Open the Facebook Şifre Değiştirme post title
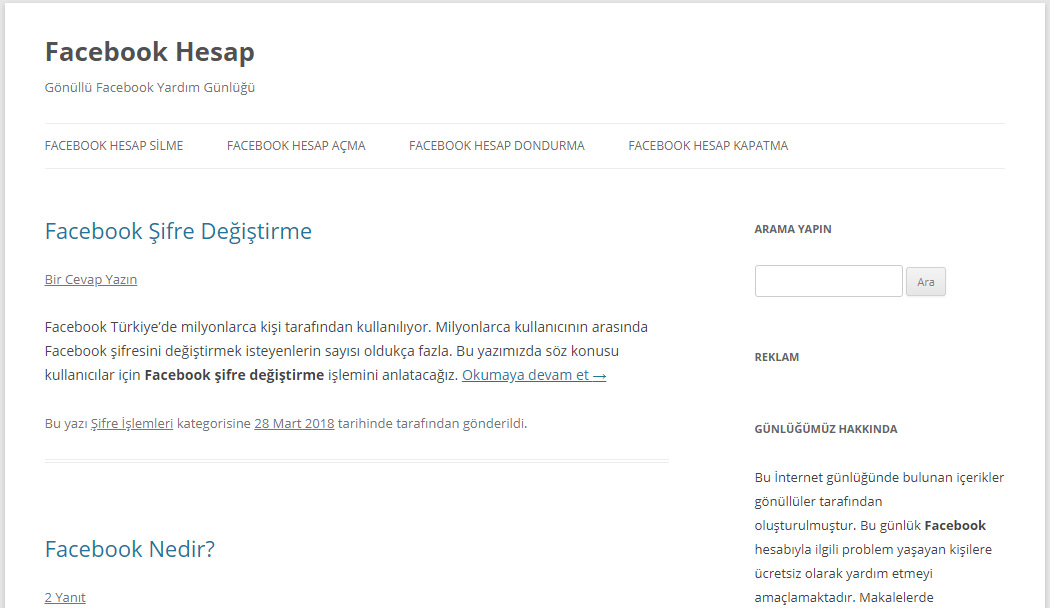Image resolution: width=1050 pixels, height=608 pixels. pos(178,231)
